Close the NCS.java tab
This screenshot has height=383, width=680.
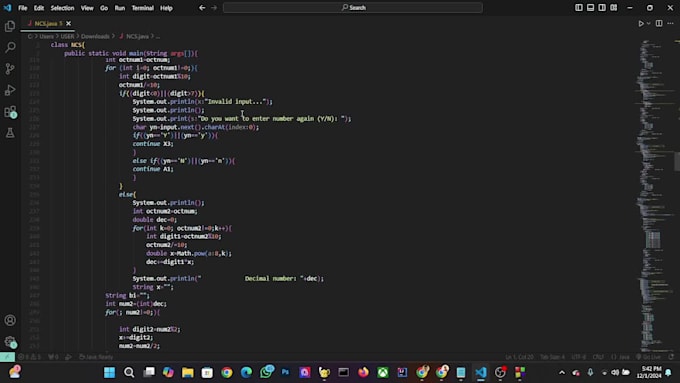(69, 23)
